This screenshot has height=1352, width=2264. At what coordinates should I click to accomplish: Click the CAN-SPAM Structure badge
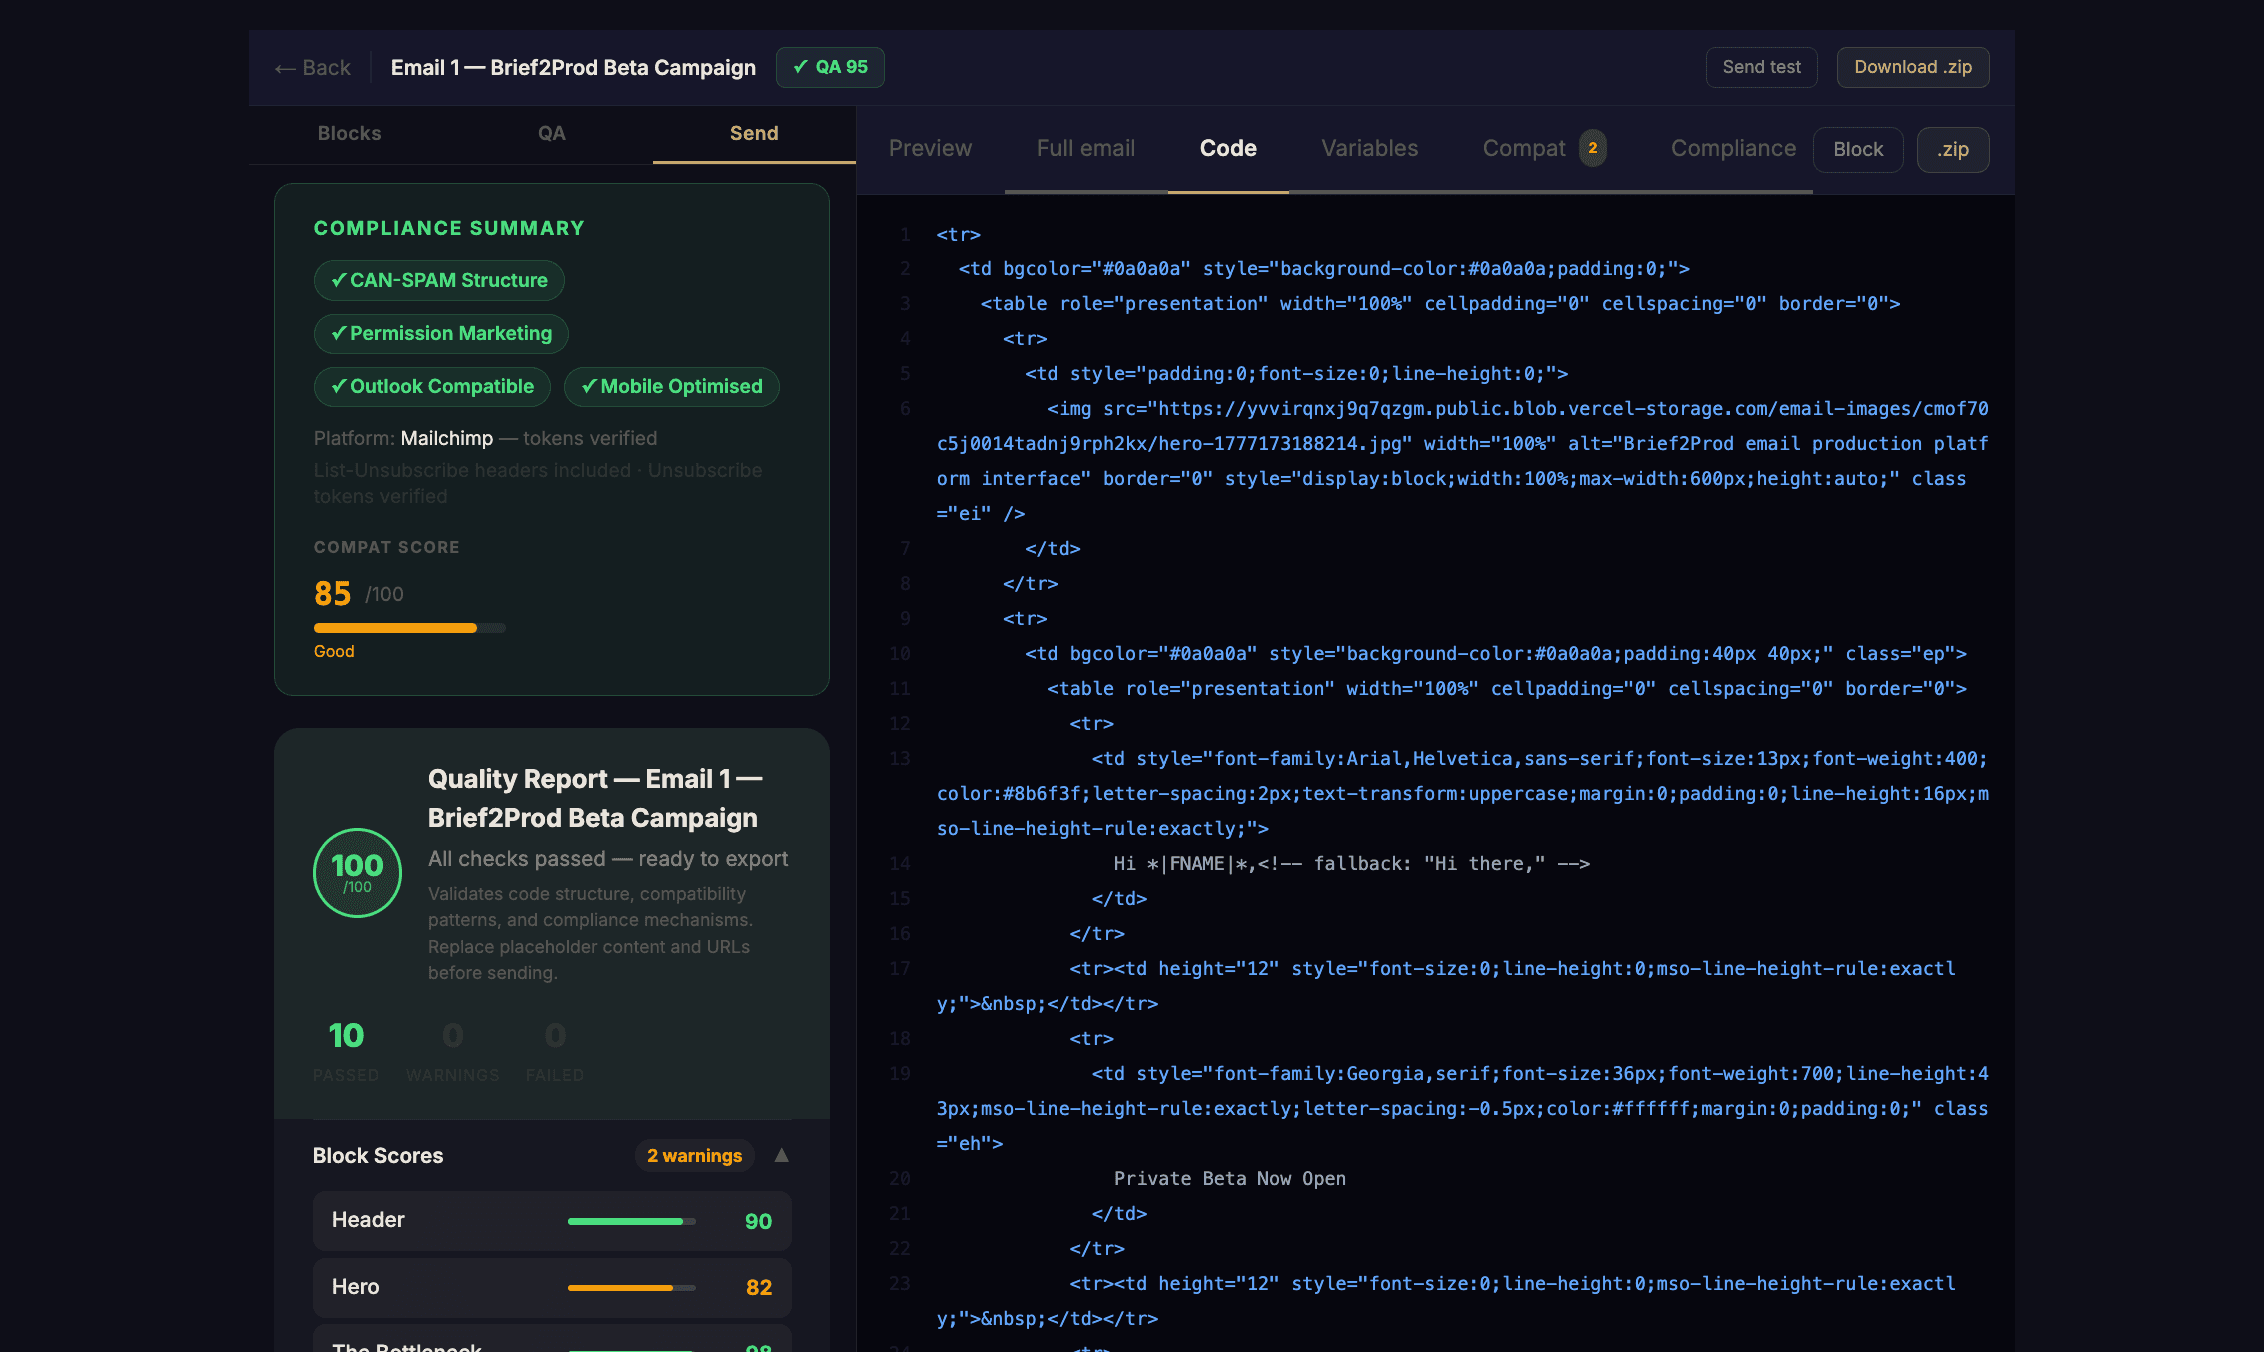click(439, 280)
